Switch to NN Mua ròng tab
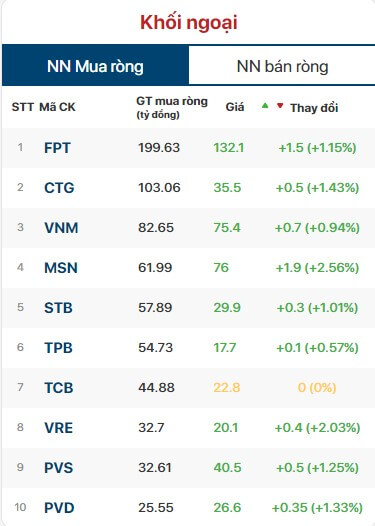This screenshot has width=375, height=526. (x=95, y=65)
